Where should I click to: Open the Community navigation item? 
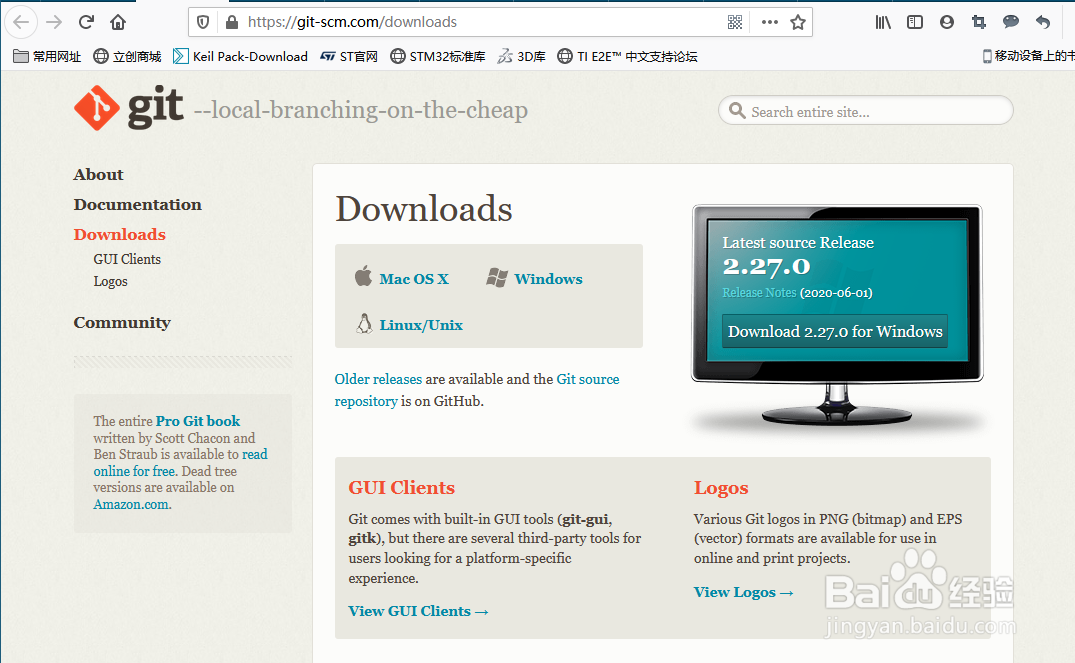(x=122, y=322)
